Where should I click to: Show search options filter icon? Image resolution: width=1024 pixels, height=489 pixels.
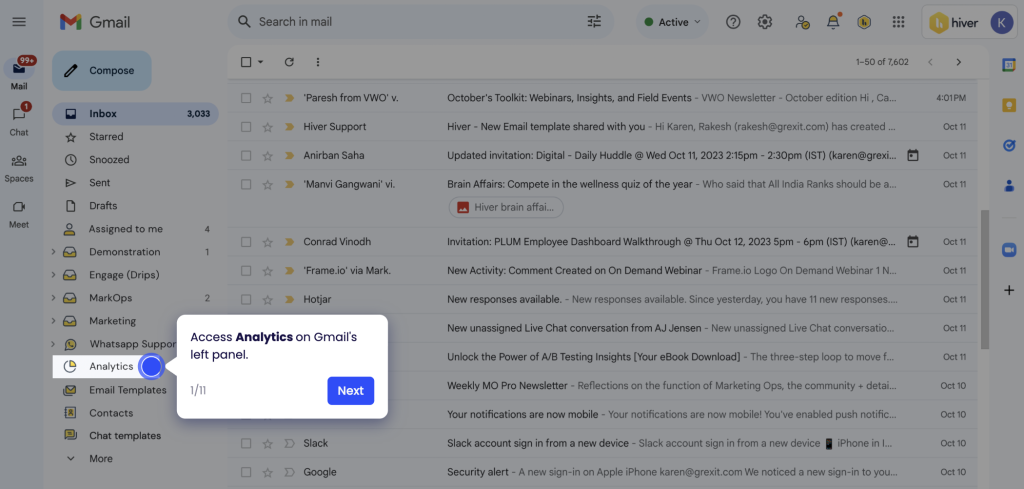pyautogui.click(x=595, y=22)
